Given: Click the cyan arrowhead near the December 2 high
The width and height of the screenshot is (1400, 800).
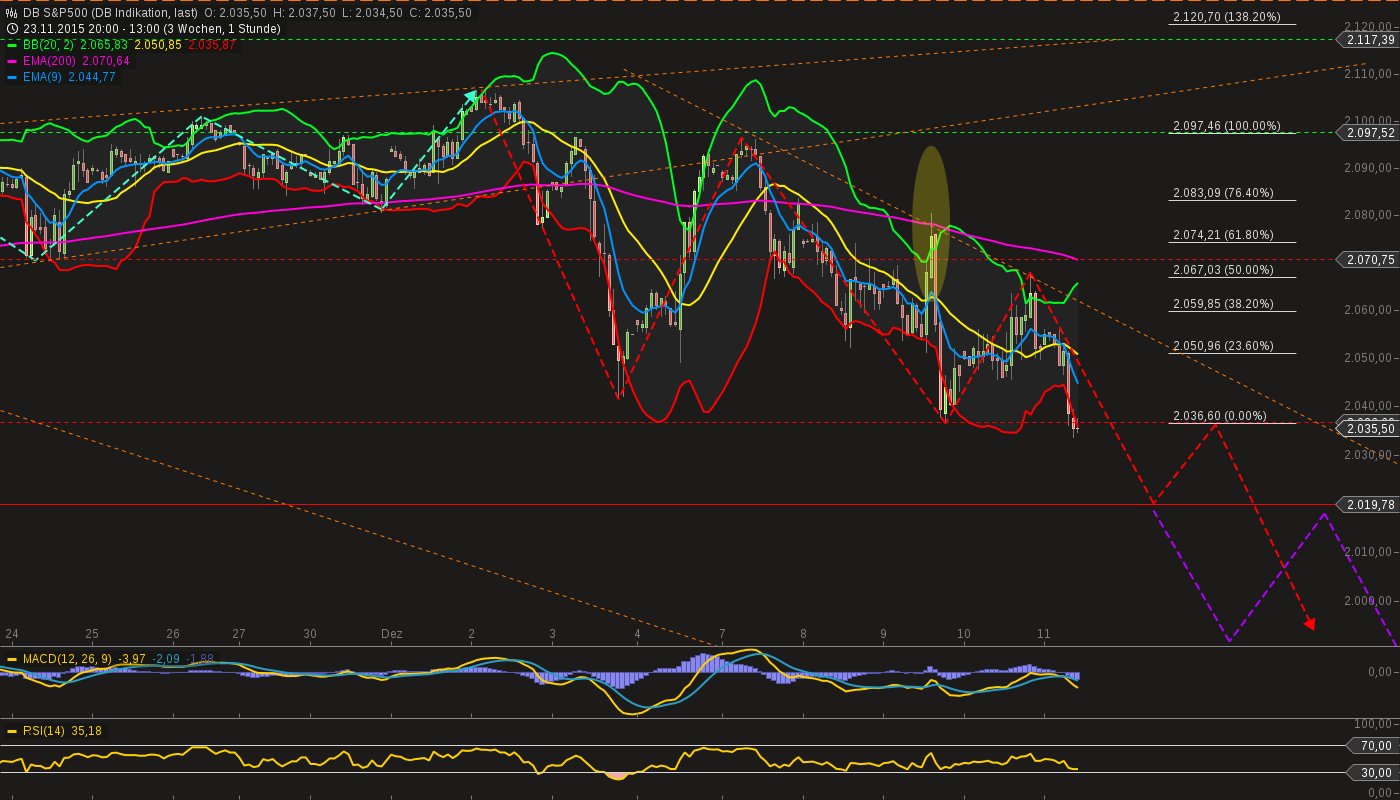Looking at the screenshot, I should point(471,97).
